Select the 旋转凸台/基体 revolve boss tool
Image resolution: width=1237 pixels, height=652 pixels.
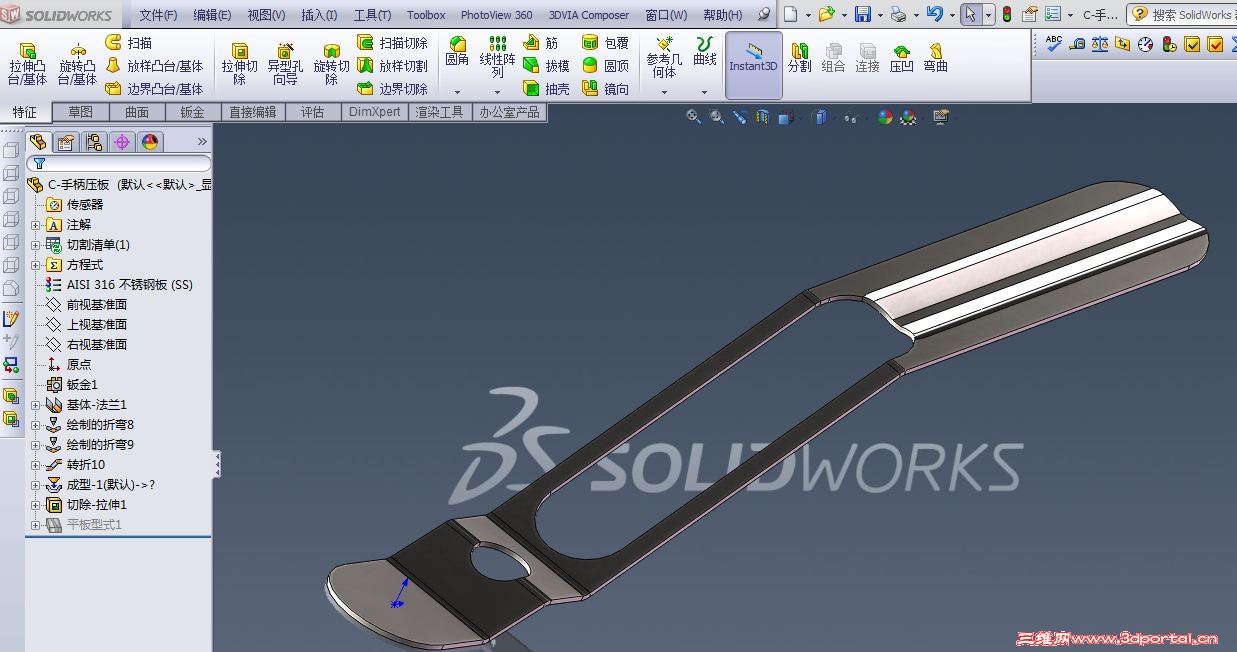(77, 63)
